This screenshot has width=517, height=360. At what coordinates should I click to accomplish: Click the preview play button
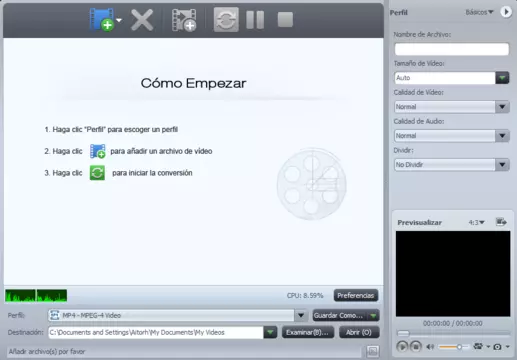pyautogui.click(x=402, y=347)
